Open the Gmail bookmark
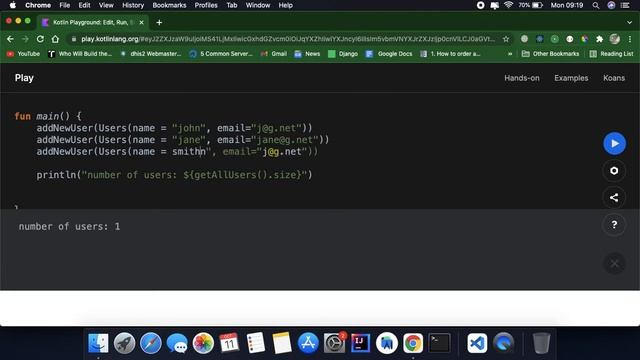 274,54
